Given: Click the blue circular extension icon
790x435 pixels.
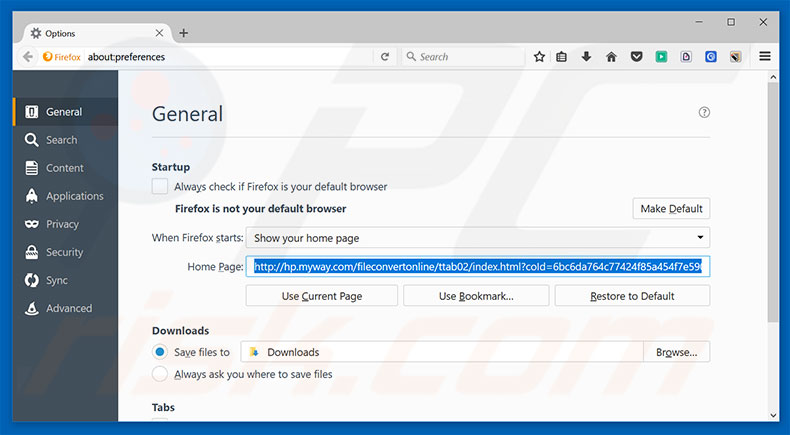Looking at the screenshot, I should [x=711, y=57].
